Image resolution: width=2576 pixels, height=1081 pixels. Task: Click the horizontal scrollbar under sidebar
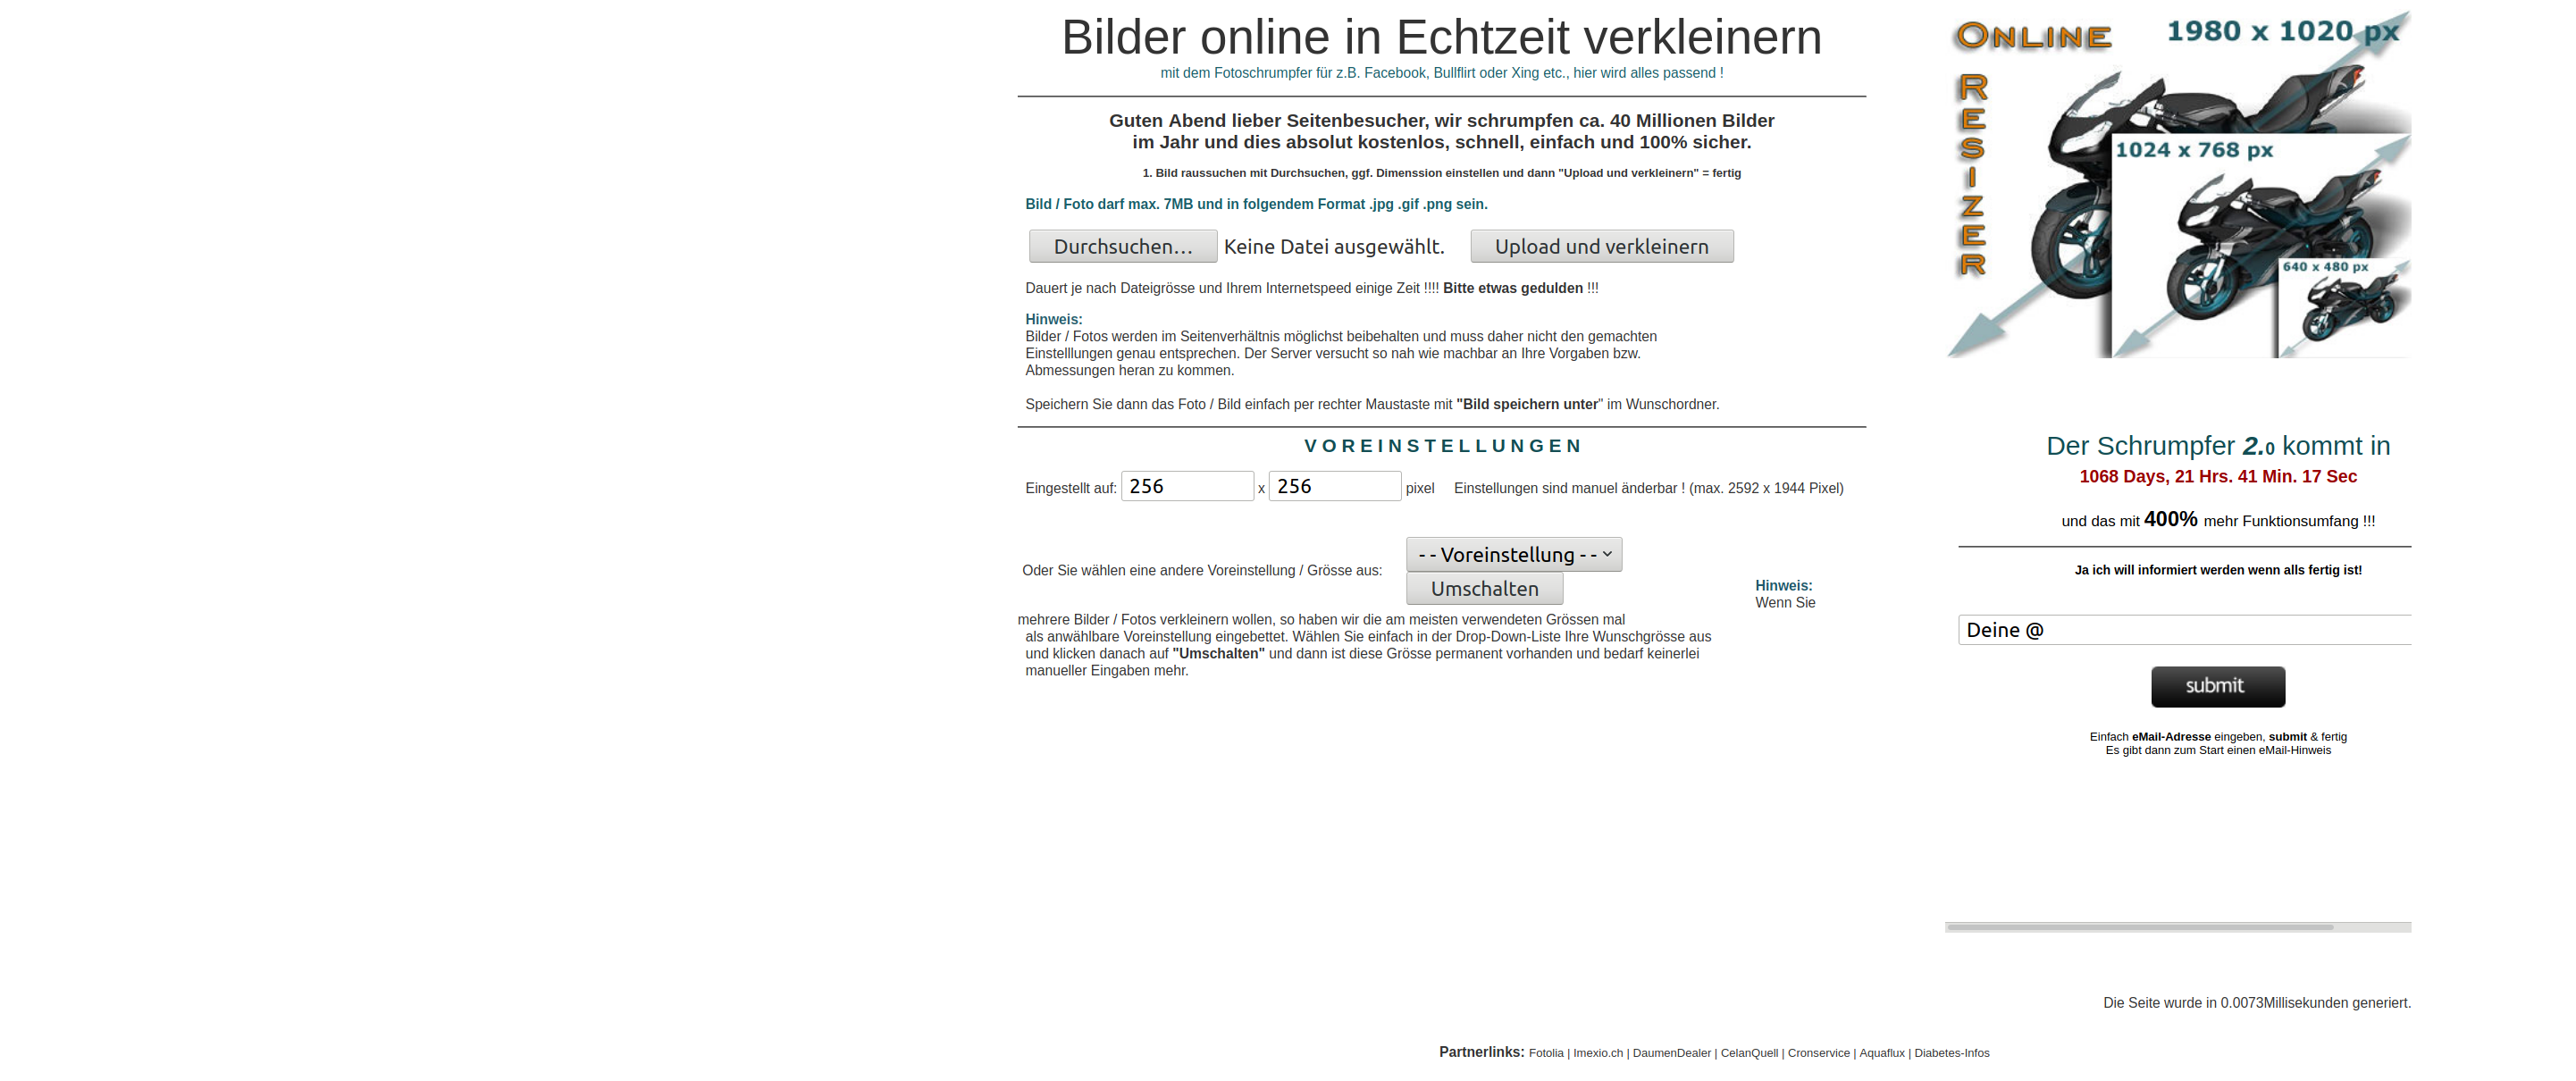coord(2140,927)
